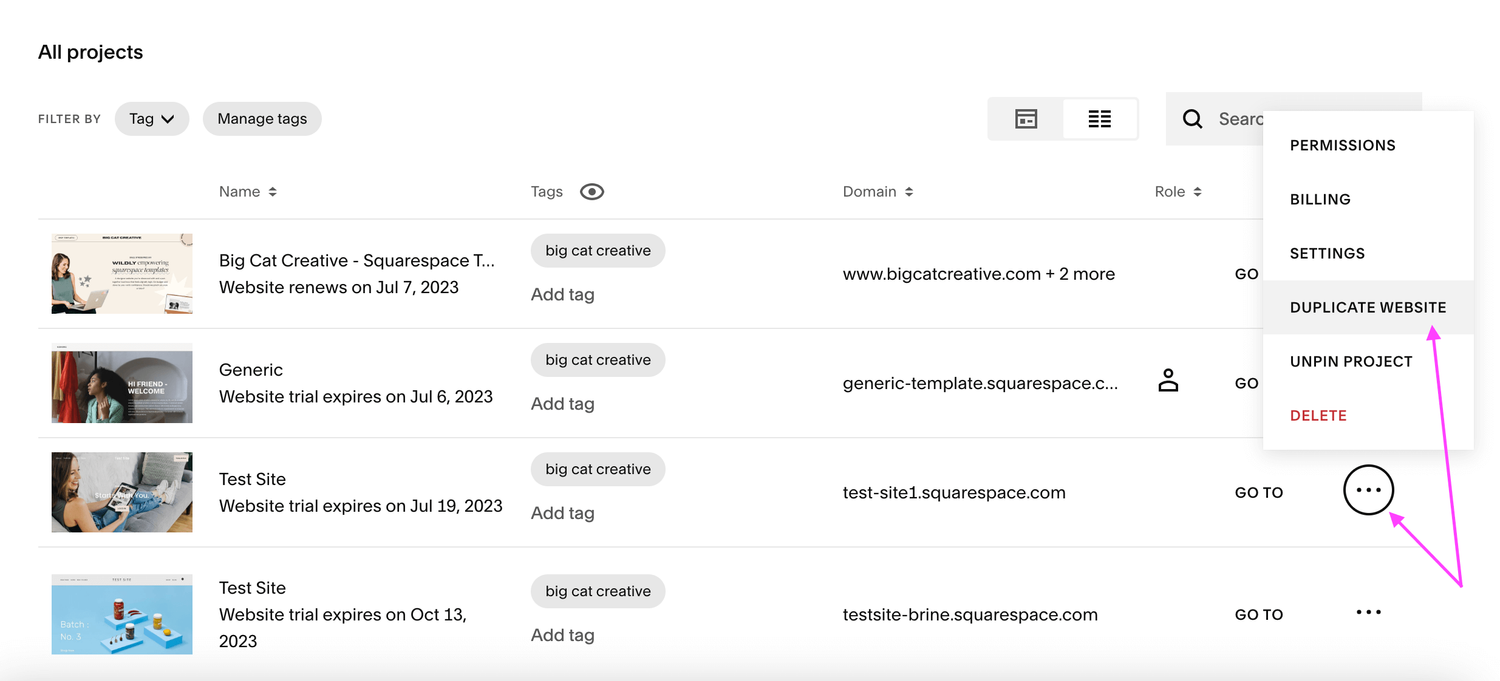Click the contributor person icon on Generic row

[1168, 380]
